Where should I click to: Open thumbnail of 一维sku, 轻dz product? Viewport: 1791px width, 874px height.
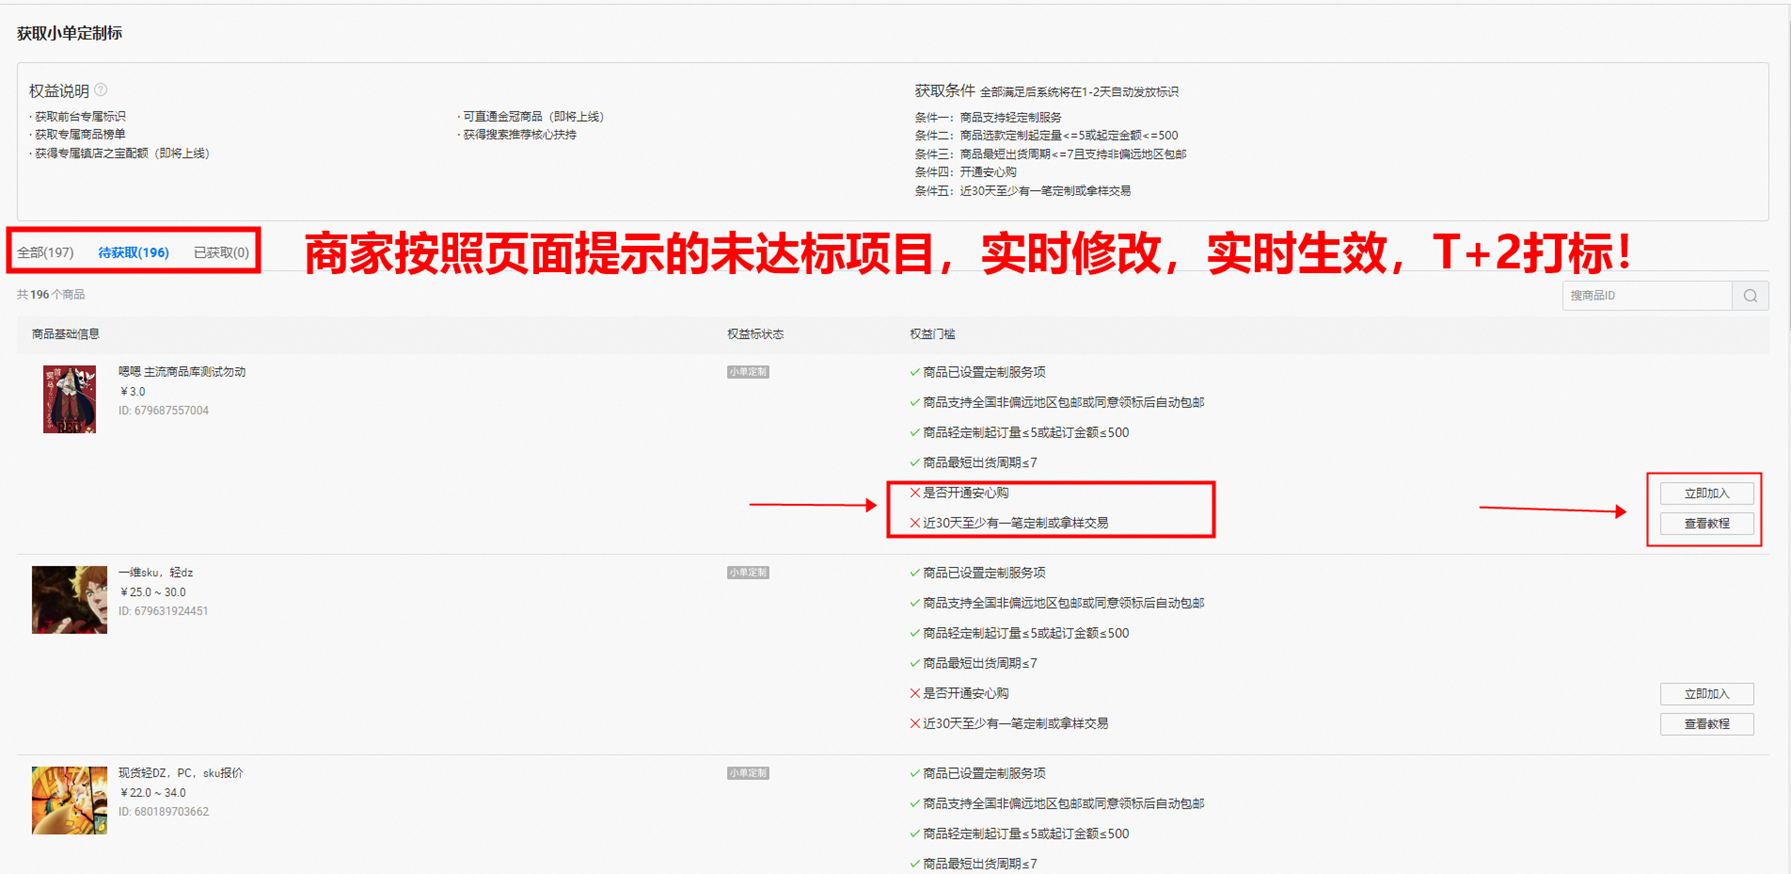point(69,600)
